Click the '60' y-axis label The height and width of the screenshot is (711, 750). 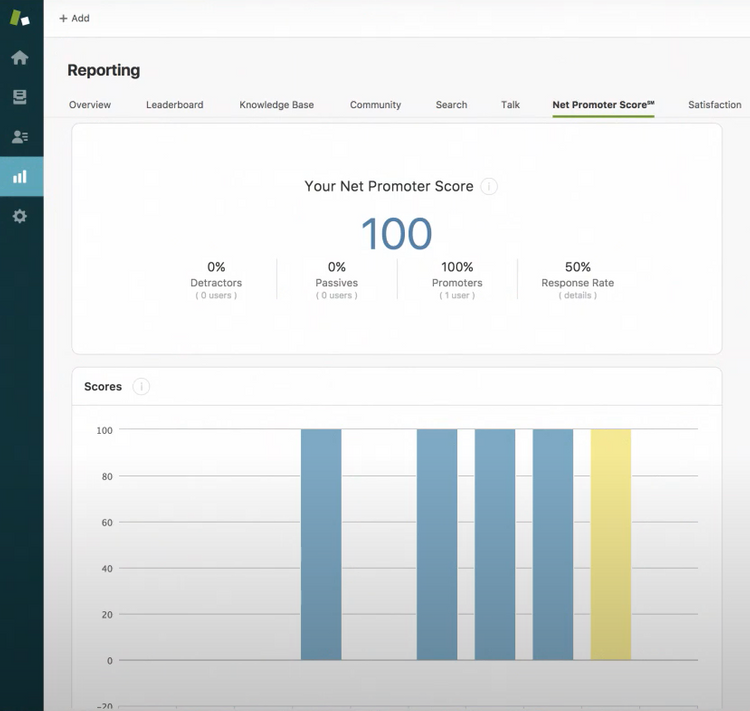[107, 522]
